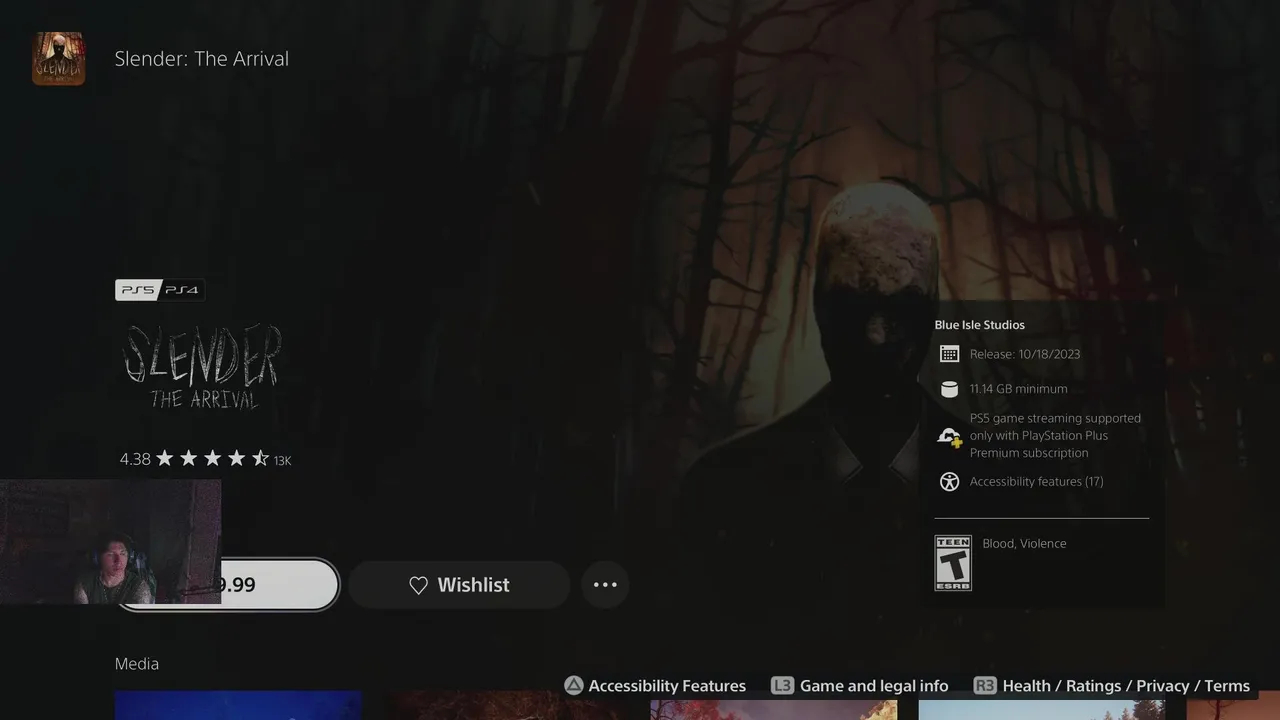Click the price purchase button
This screenshot has width=1280, height=720.
[228, 585]
